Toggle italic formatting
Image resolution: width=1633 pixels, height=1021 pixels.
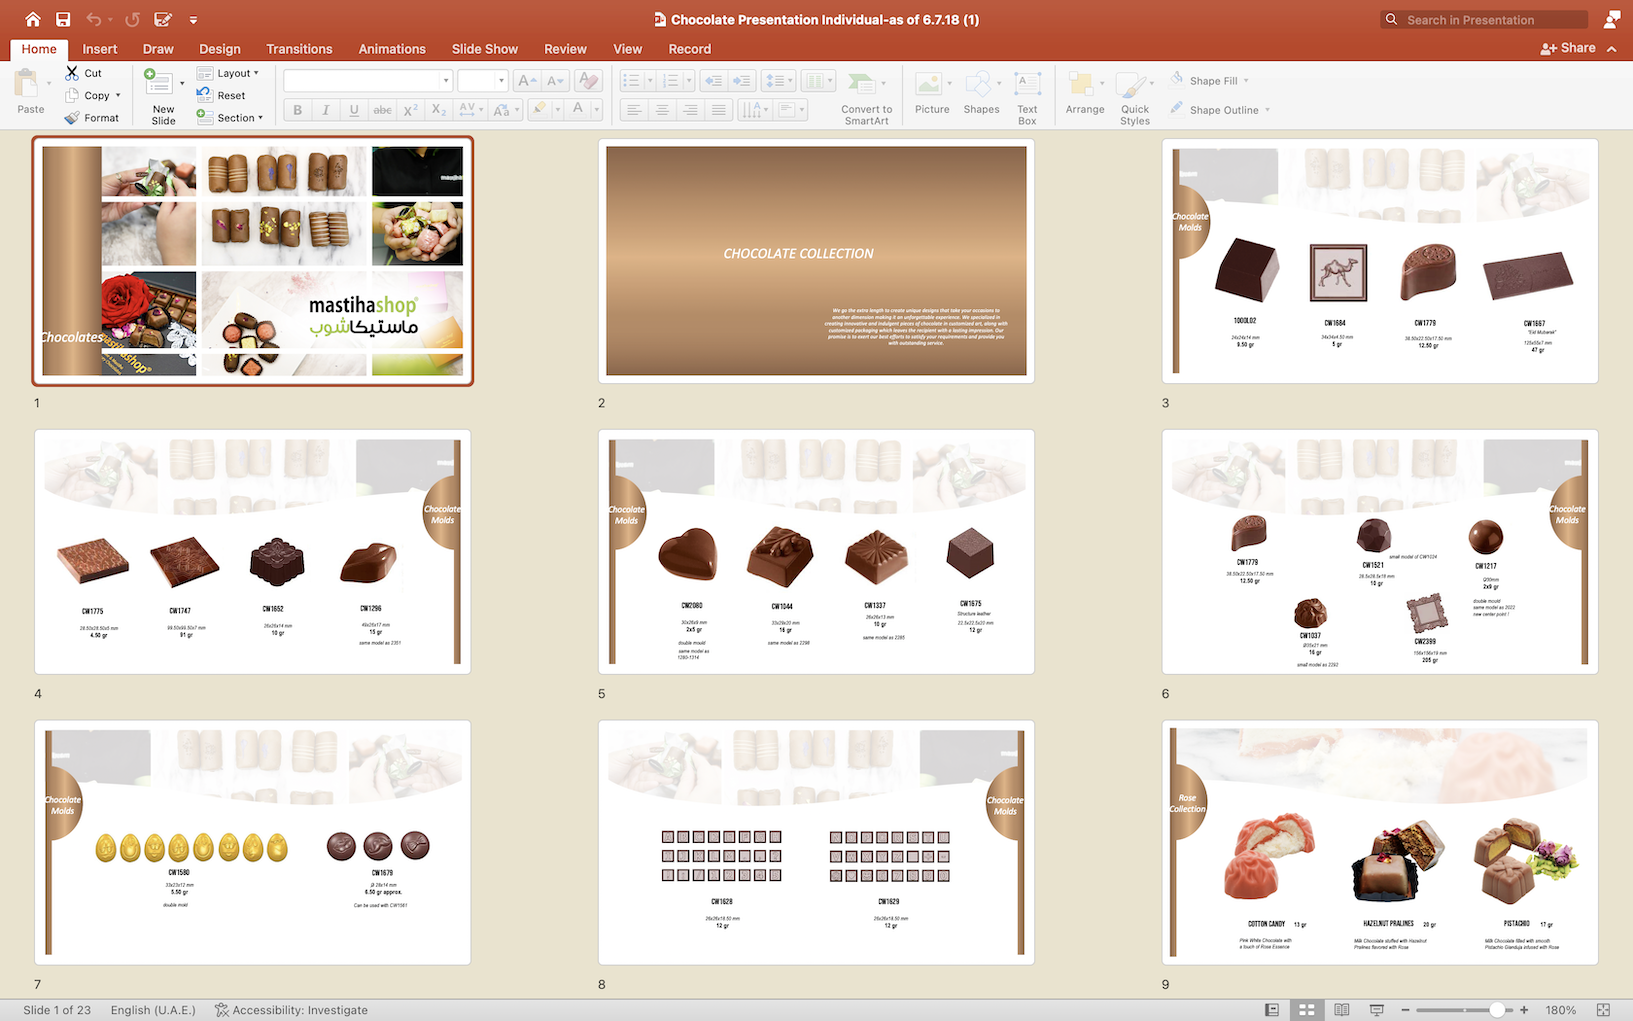[325, 110]
